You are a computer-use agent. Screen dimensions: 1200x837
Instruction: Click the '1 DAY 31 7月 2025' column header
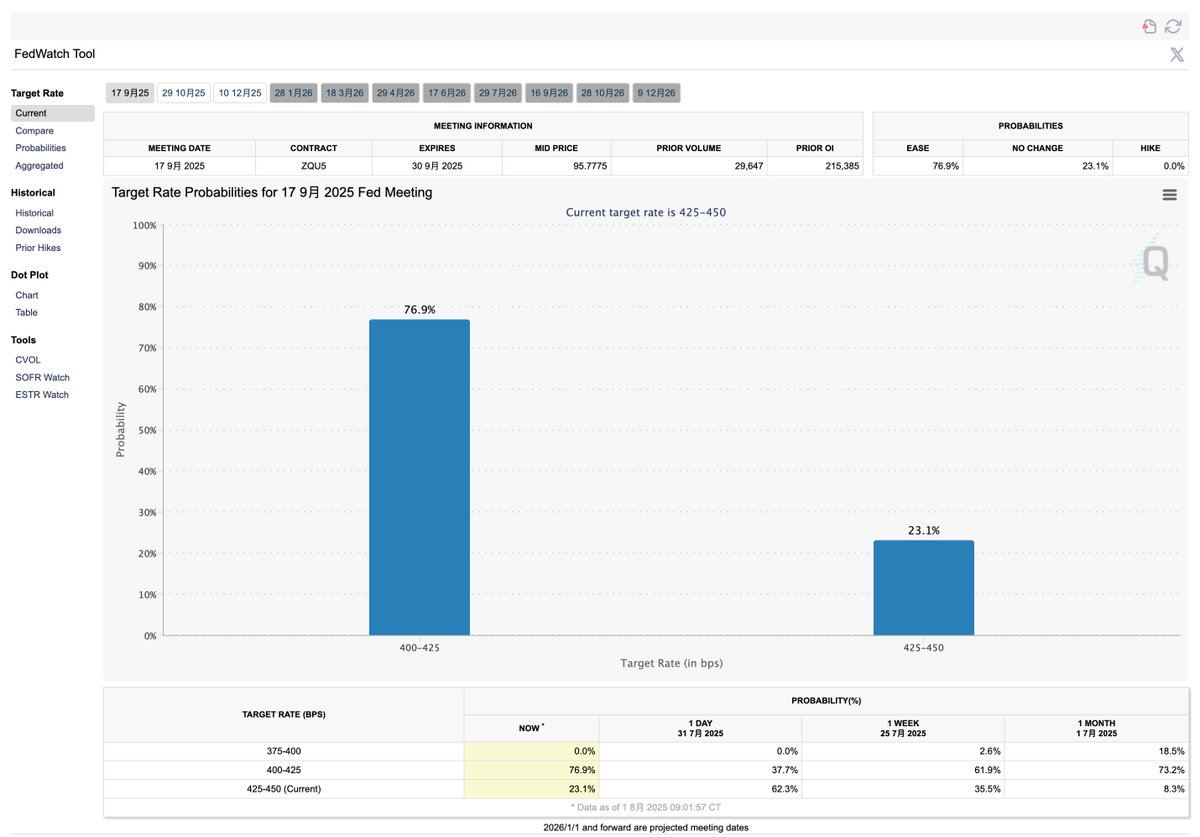coord(700,728)
